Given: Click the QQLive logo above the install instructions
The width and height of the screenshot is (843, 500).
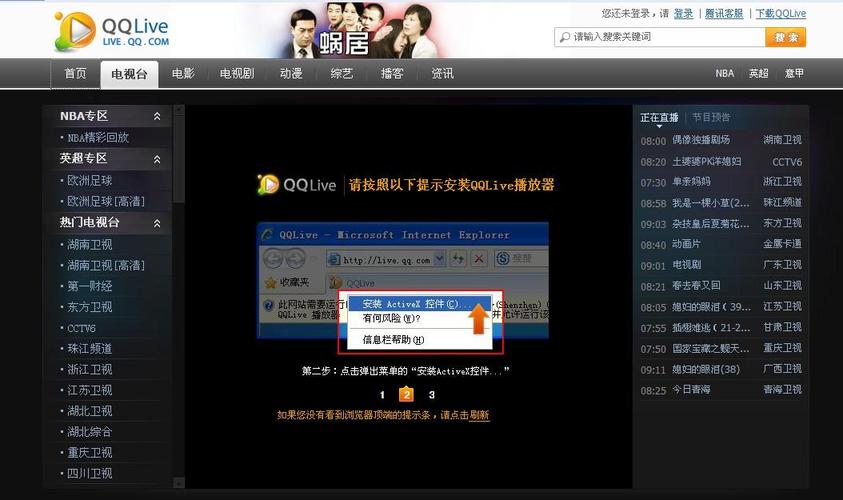Looking at the screenshot, I should pos(296,184).
